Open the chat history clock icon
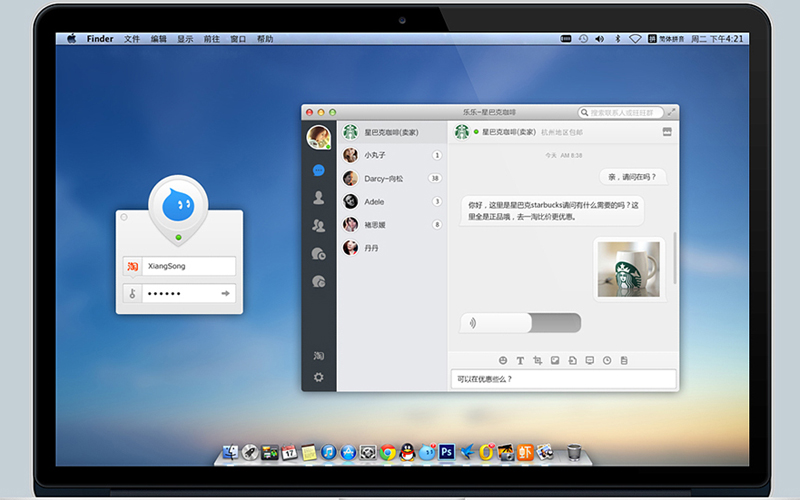Viewport: 800px width, 500px height. click(x=606, y=360)
